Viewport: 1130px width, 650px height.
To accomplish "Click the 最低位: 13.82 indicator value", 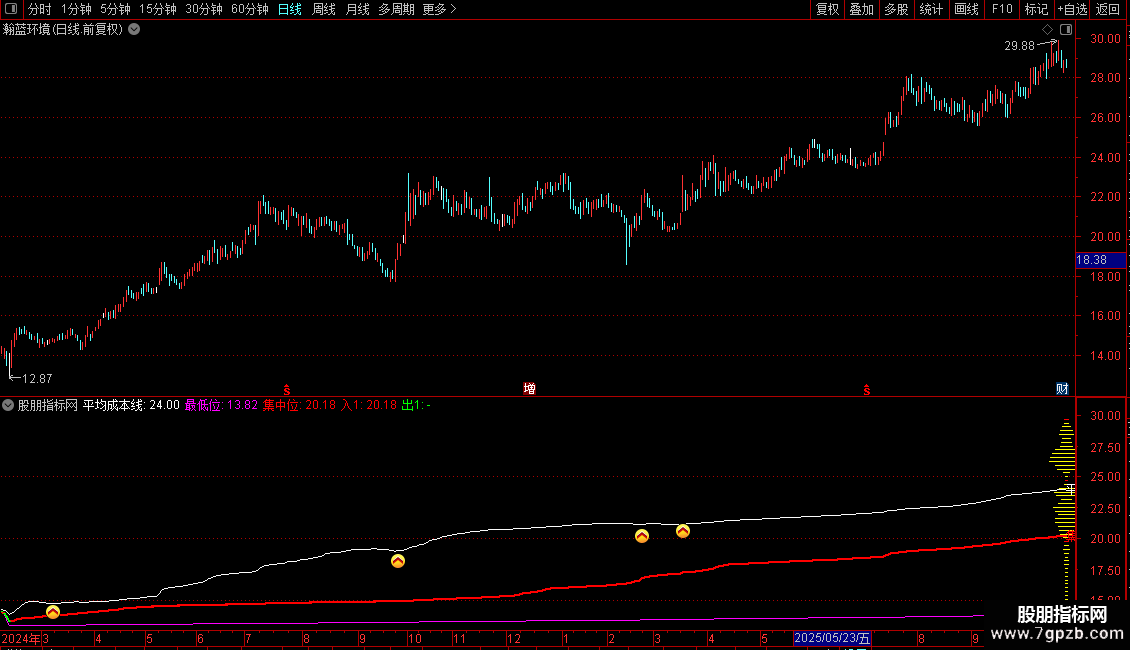I will pyautogui.click(x=221, y=406).
